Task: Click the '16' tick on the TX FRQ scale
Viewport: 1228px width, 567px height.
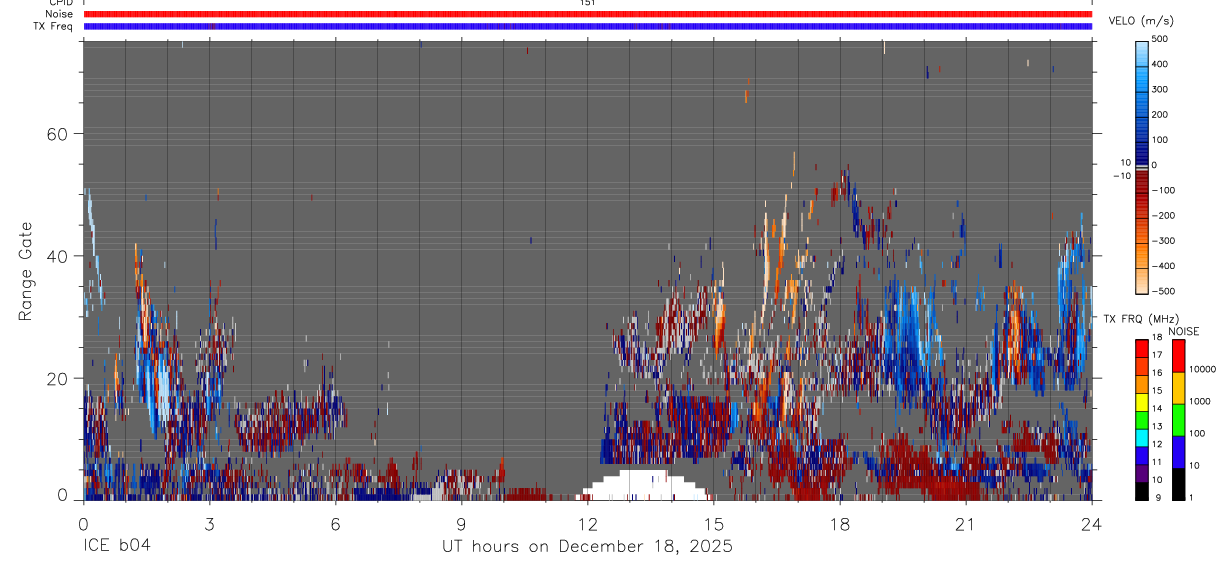Action: point(1157,373)
